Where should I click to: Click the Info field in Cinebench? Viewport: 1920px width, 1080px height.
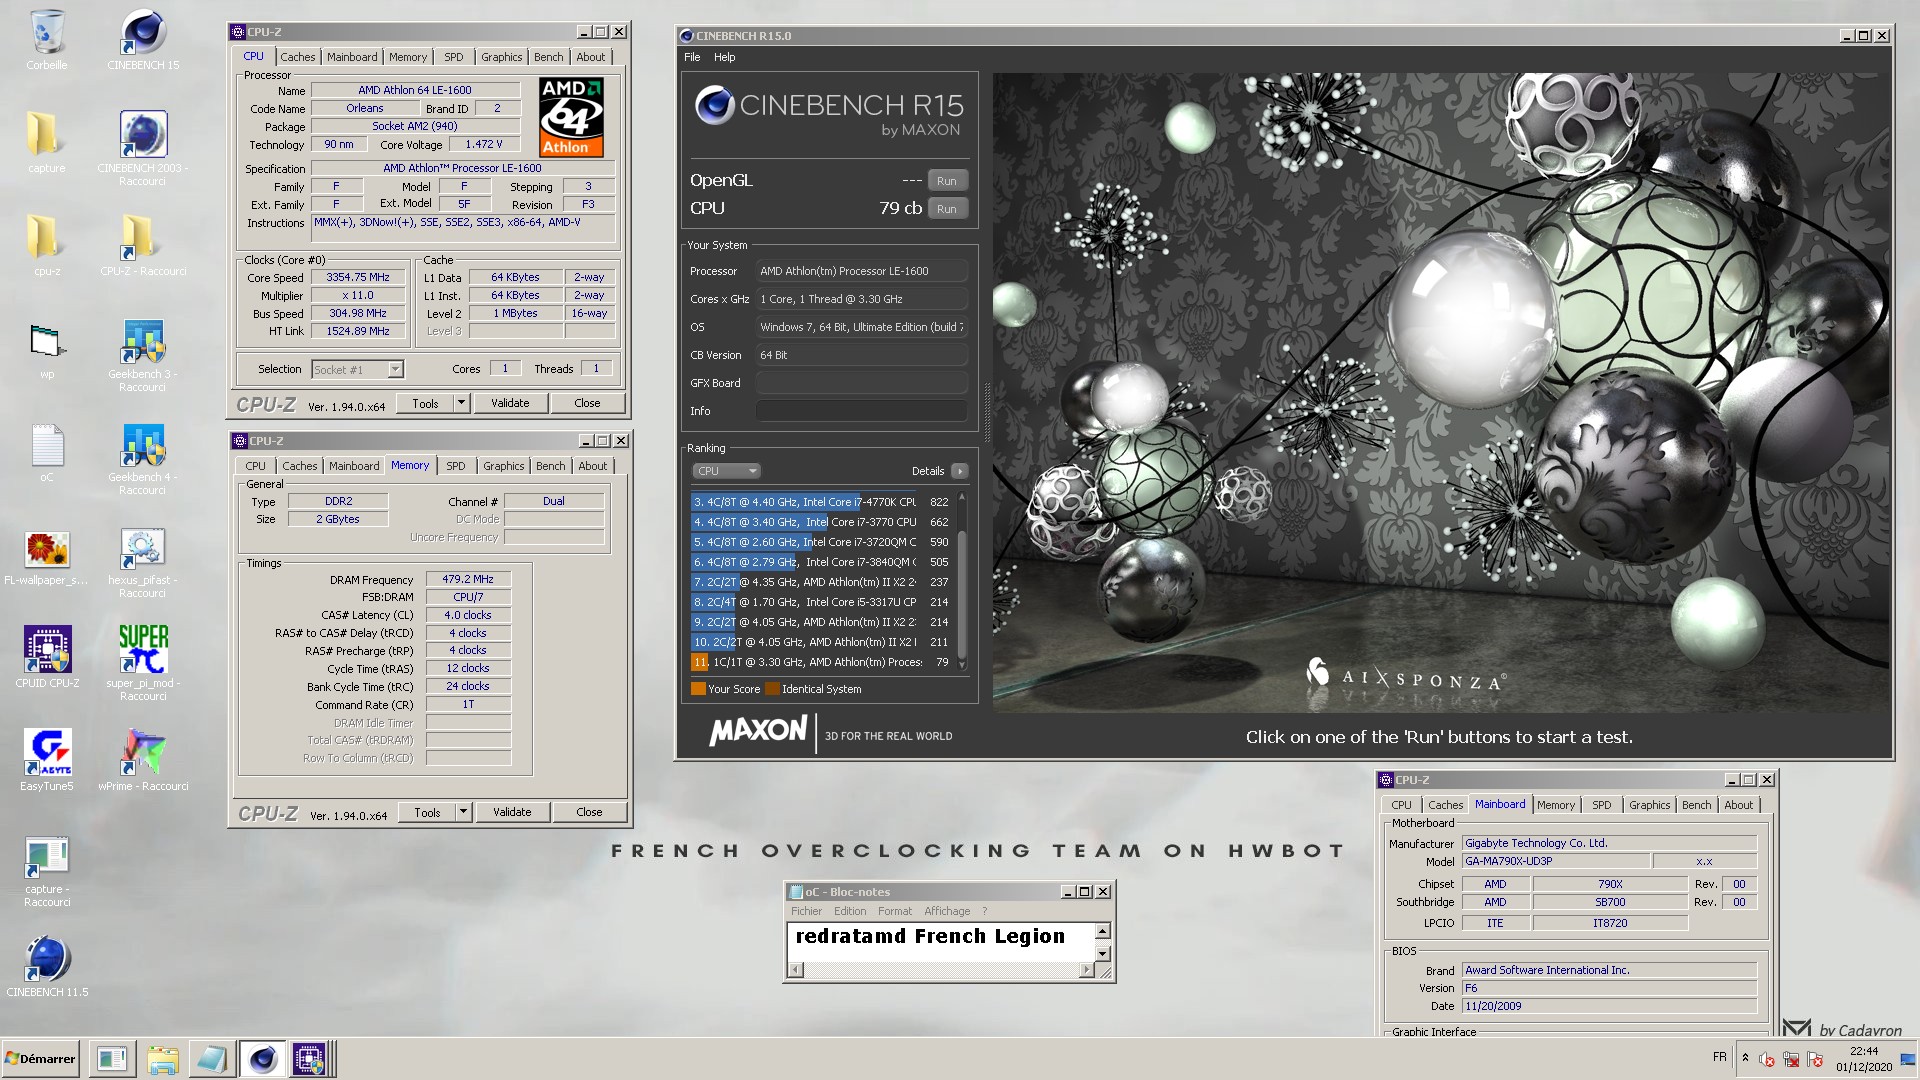tap(861, 411)
